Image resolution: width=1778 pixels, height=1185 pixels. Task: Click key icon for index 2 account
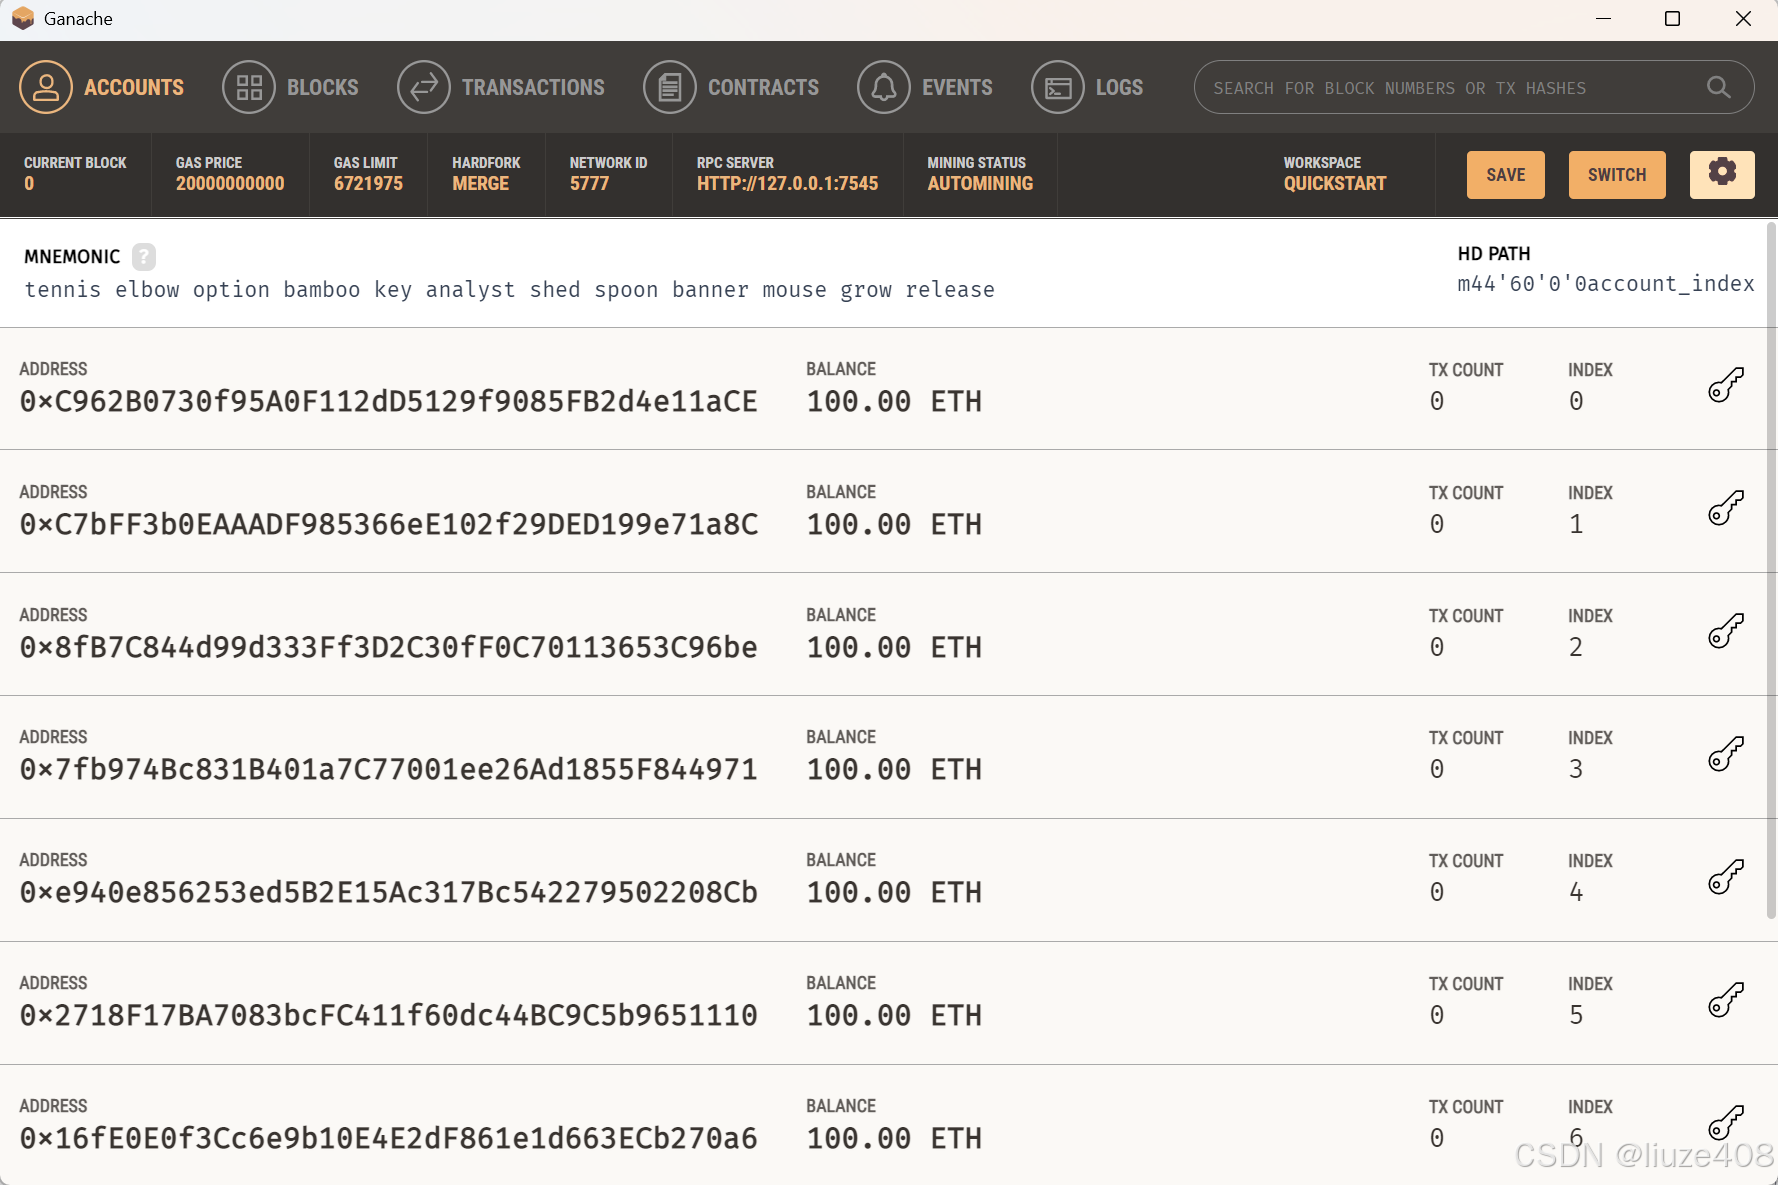pyautogui.click(x=1725, y=631)
